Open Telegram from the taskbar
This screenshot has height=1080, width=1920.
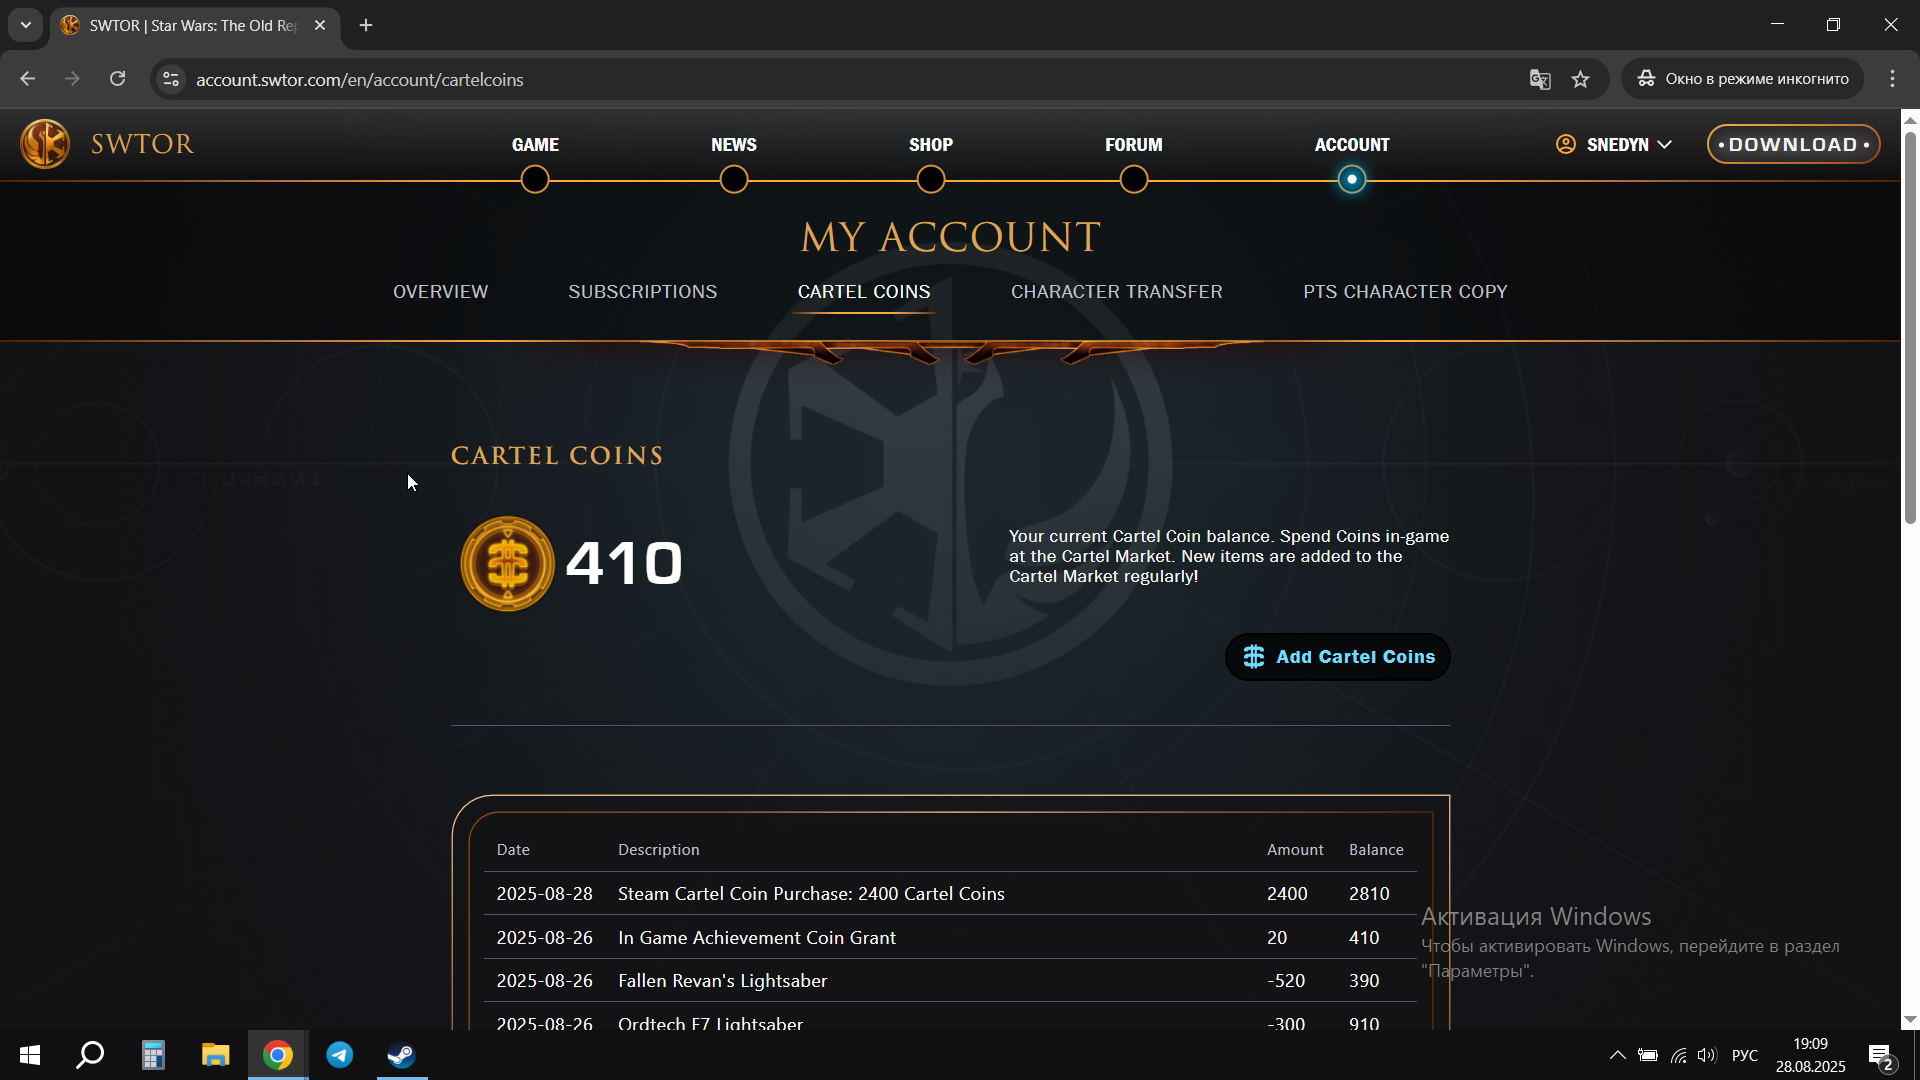(x=340, y=1055)
